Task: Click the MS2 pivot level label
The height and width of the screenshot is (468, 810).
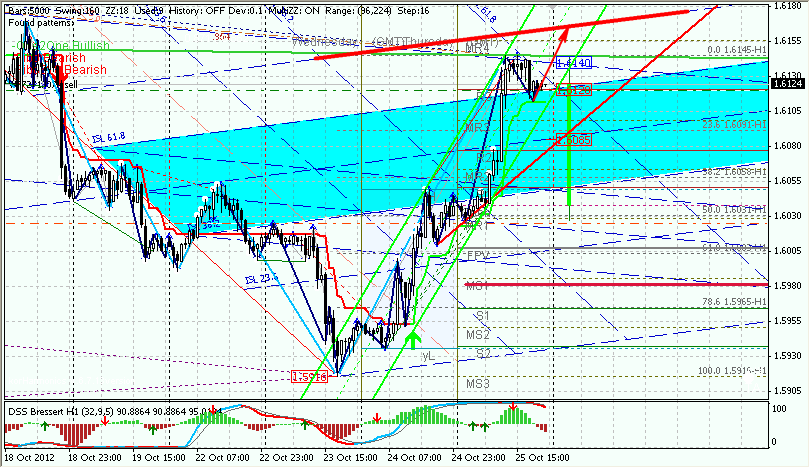Action: click(x=477, y=335)
